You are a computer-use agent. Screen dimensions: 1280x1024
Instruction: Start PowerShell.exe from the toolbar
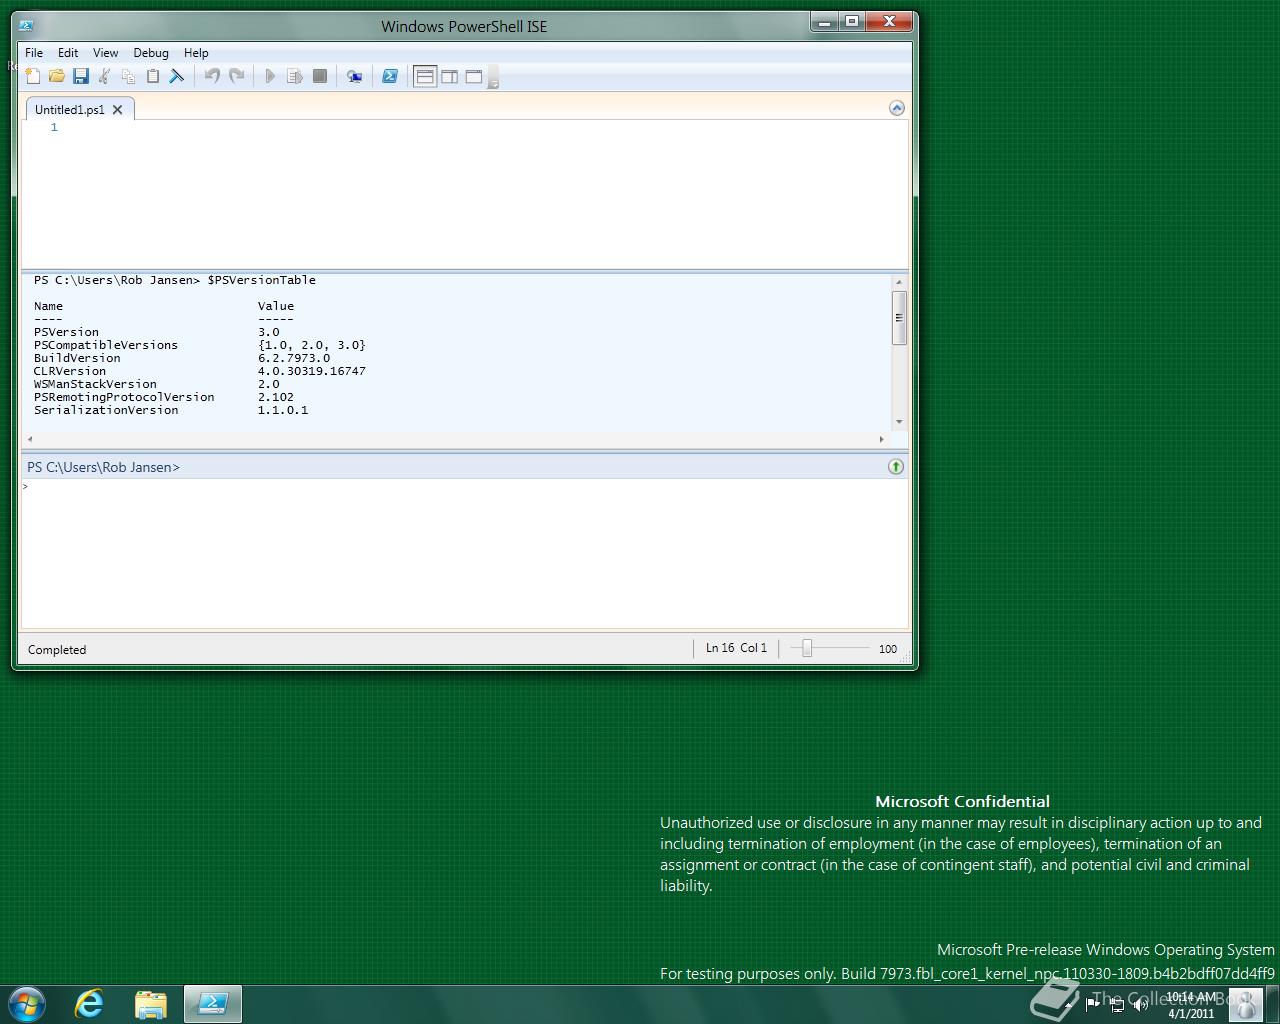point(390,76)
